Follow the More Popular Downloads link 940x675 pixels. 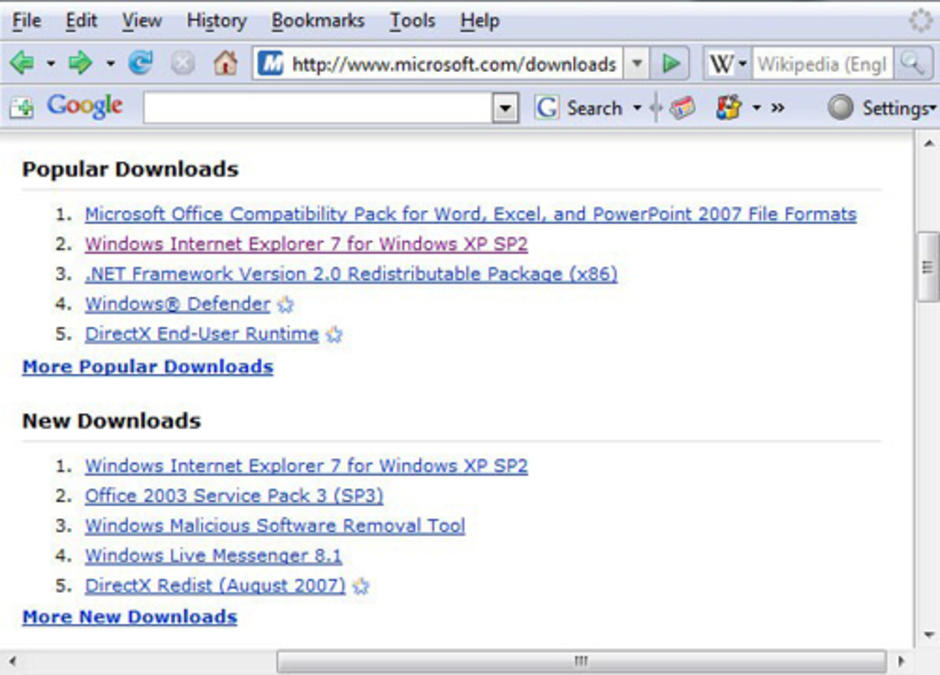148,367
